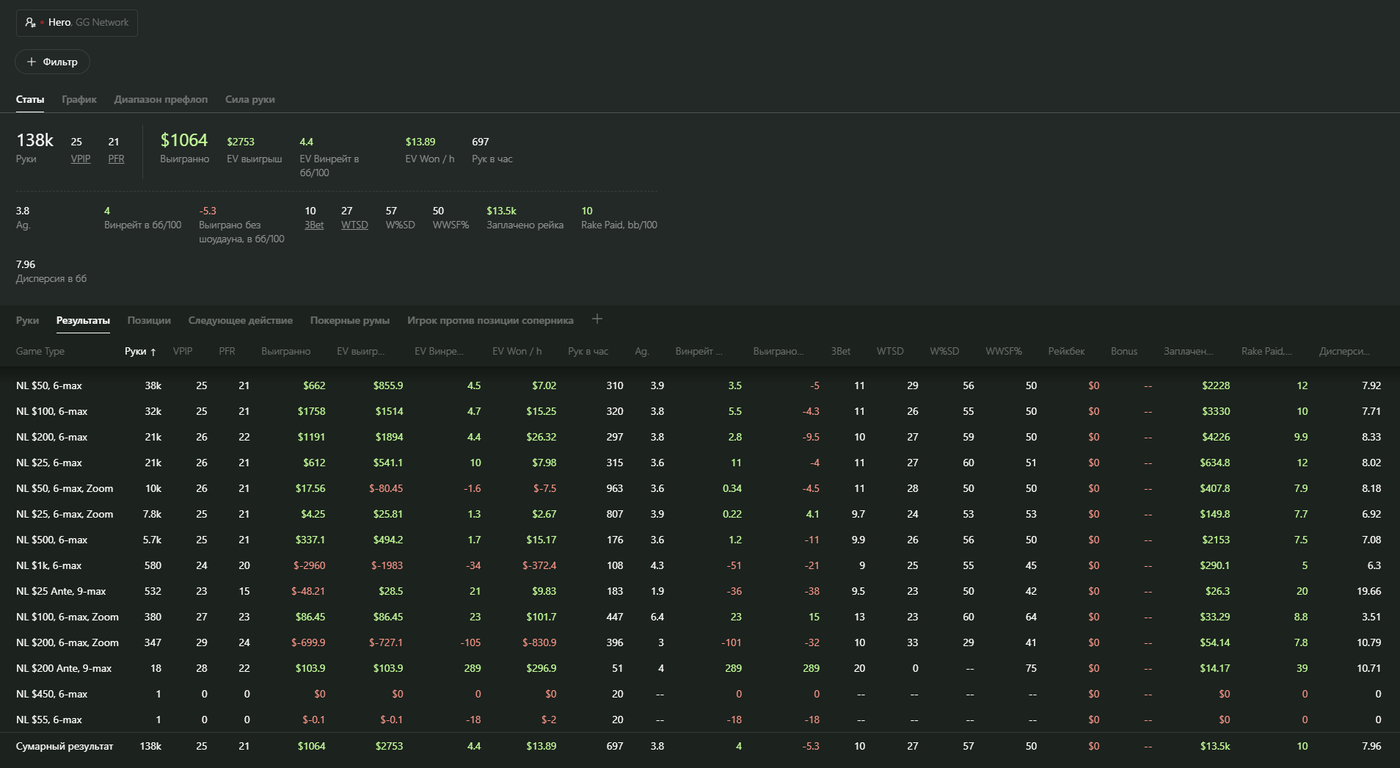This screenshot has height=768, width=1400.
Task: Click the underlined VPIP stat link
Action: pos(80,159)
